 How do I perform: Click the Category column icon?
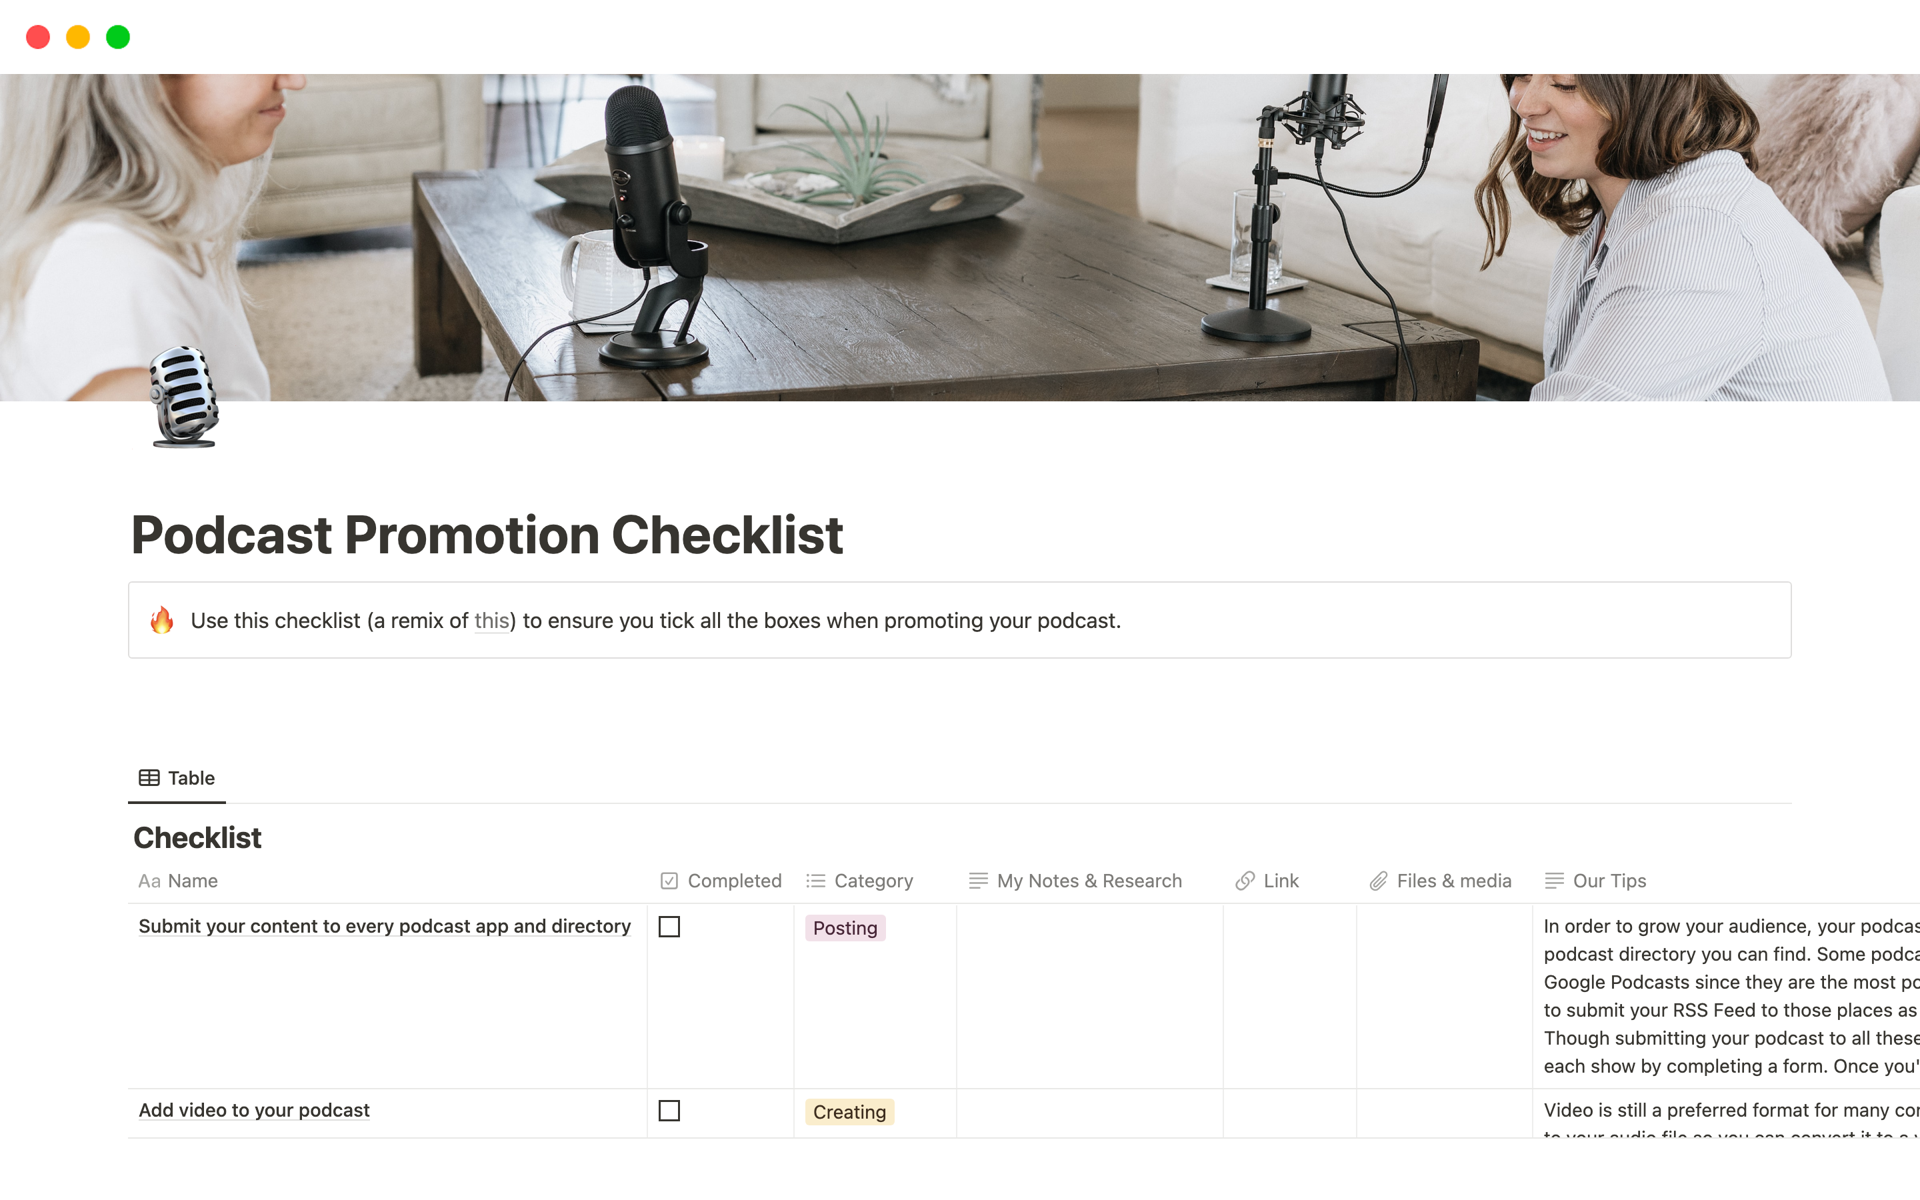[x=817, y=879]
